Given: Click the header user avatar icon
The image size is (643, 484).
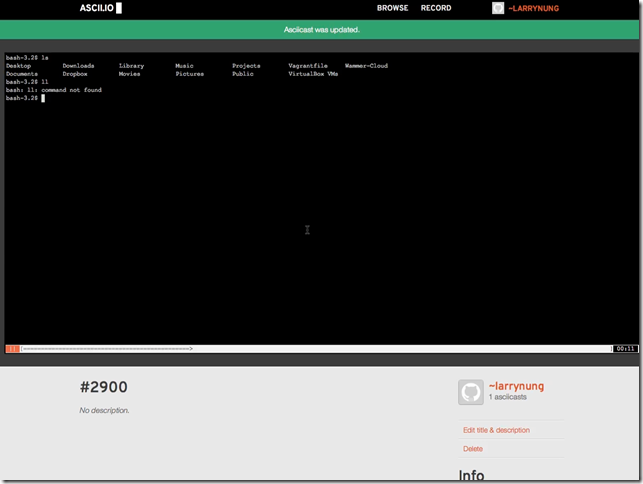Looking at the screenshot, I should [498, 8].
